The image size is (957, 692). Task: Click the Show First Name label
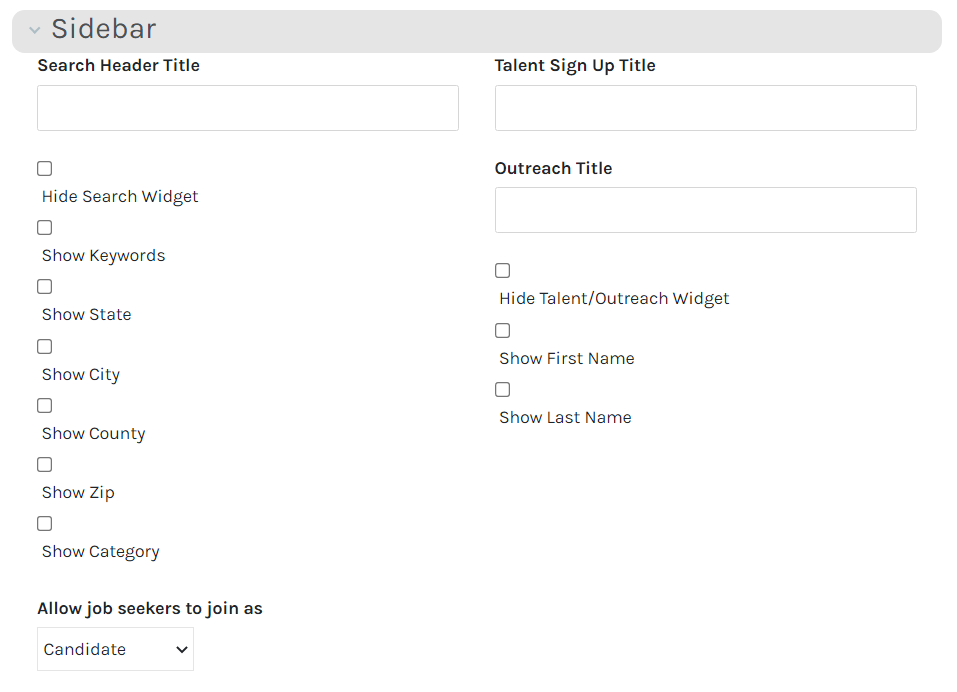click(566, 359)
